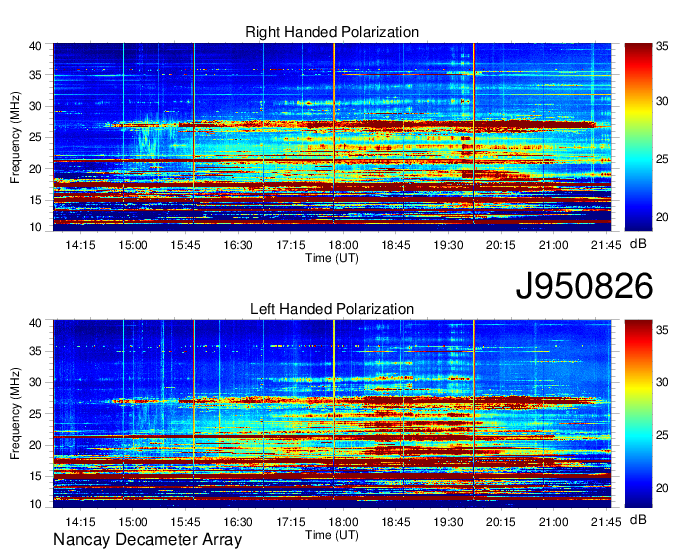
Task: Click the upper plot's "Frequency (MHz)" axis label
Action: tap(15, 137)
